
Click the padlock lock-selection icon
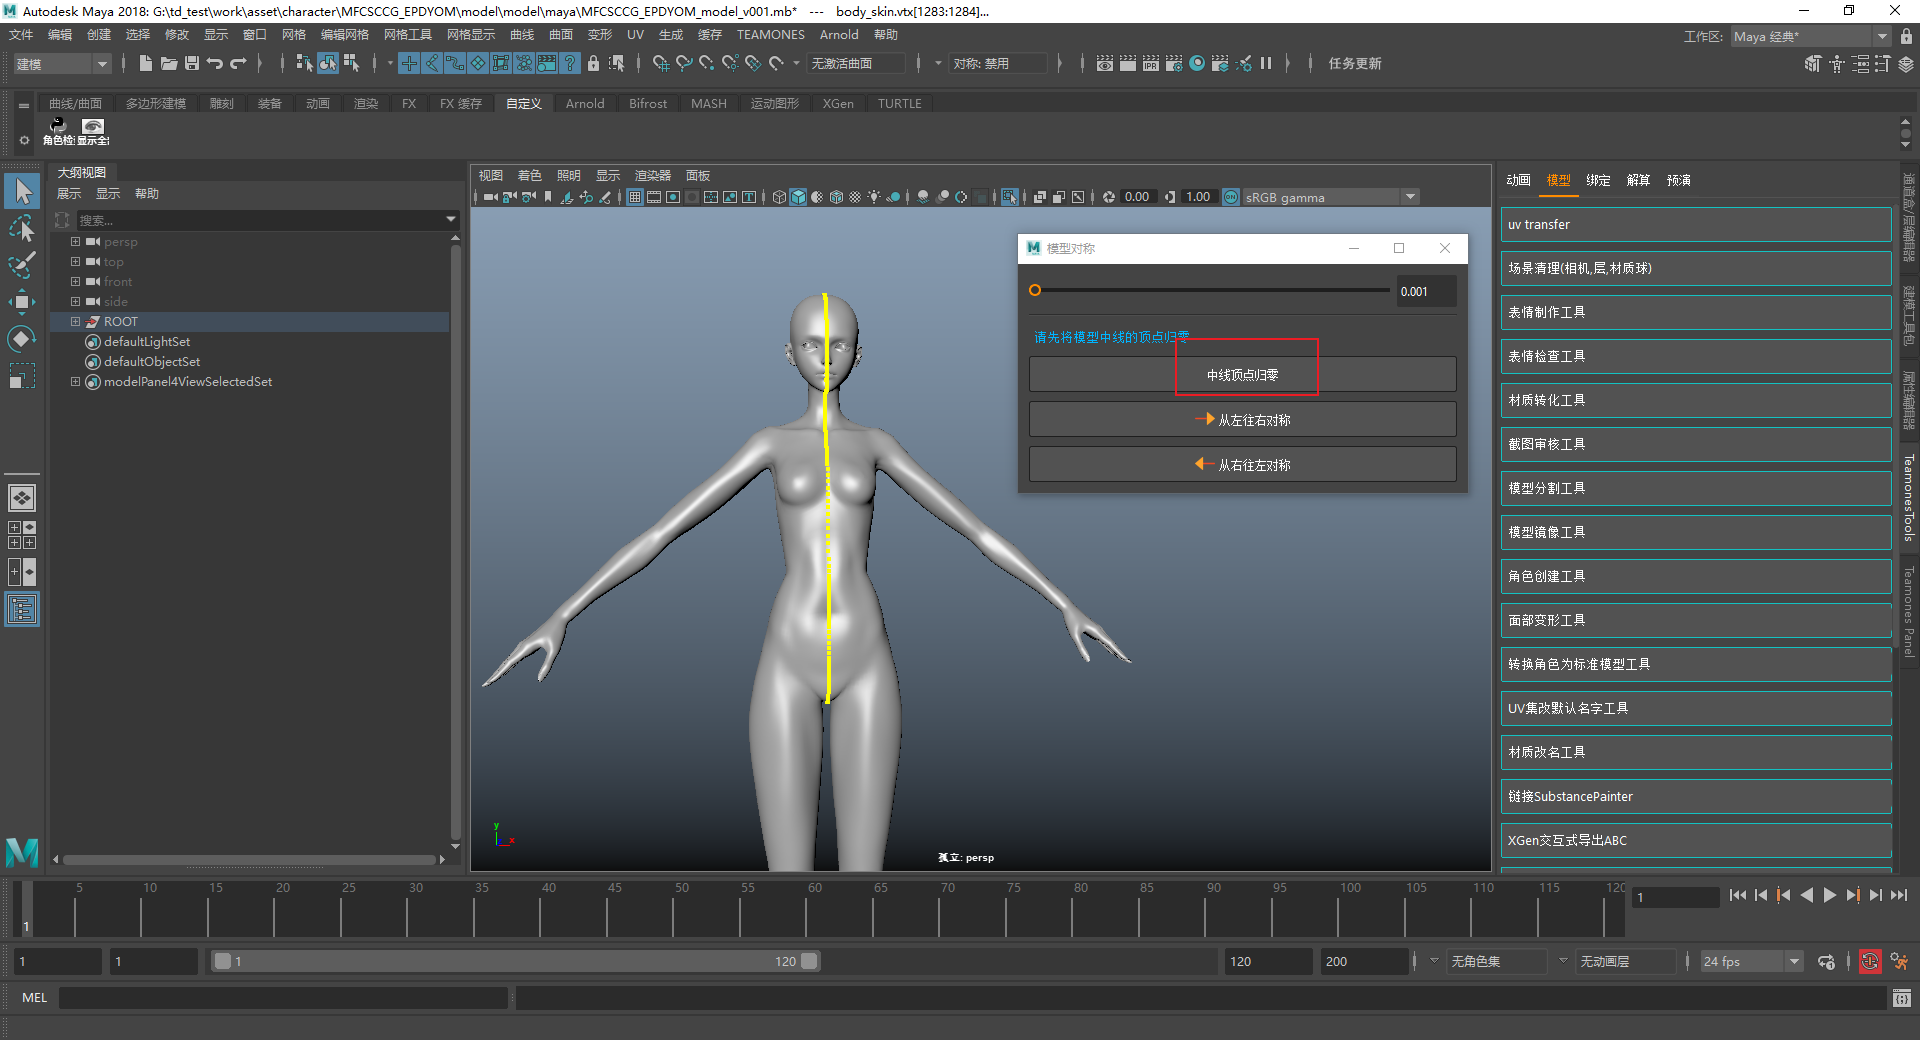(x=593, y=64)
